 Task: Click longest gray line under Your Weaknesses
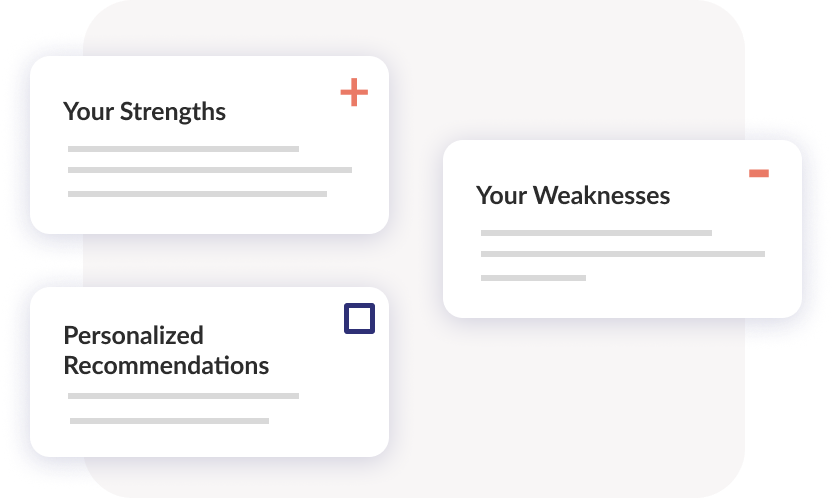623,254
